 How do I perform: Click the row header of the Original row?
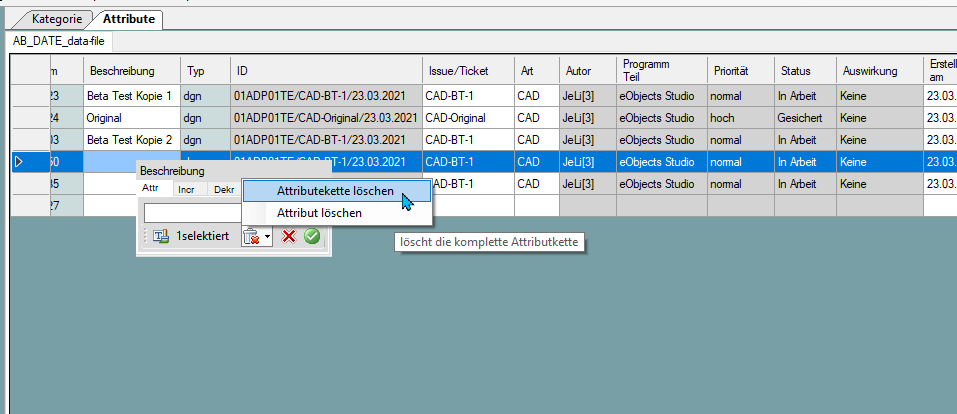pyautogui.click(x=31, y=118)
